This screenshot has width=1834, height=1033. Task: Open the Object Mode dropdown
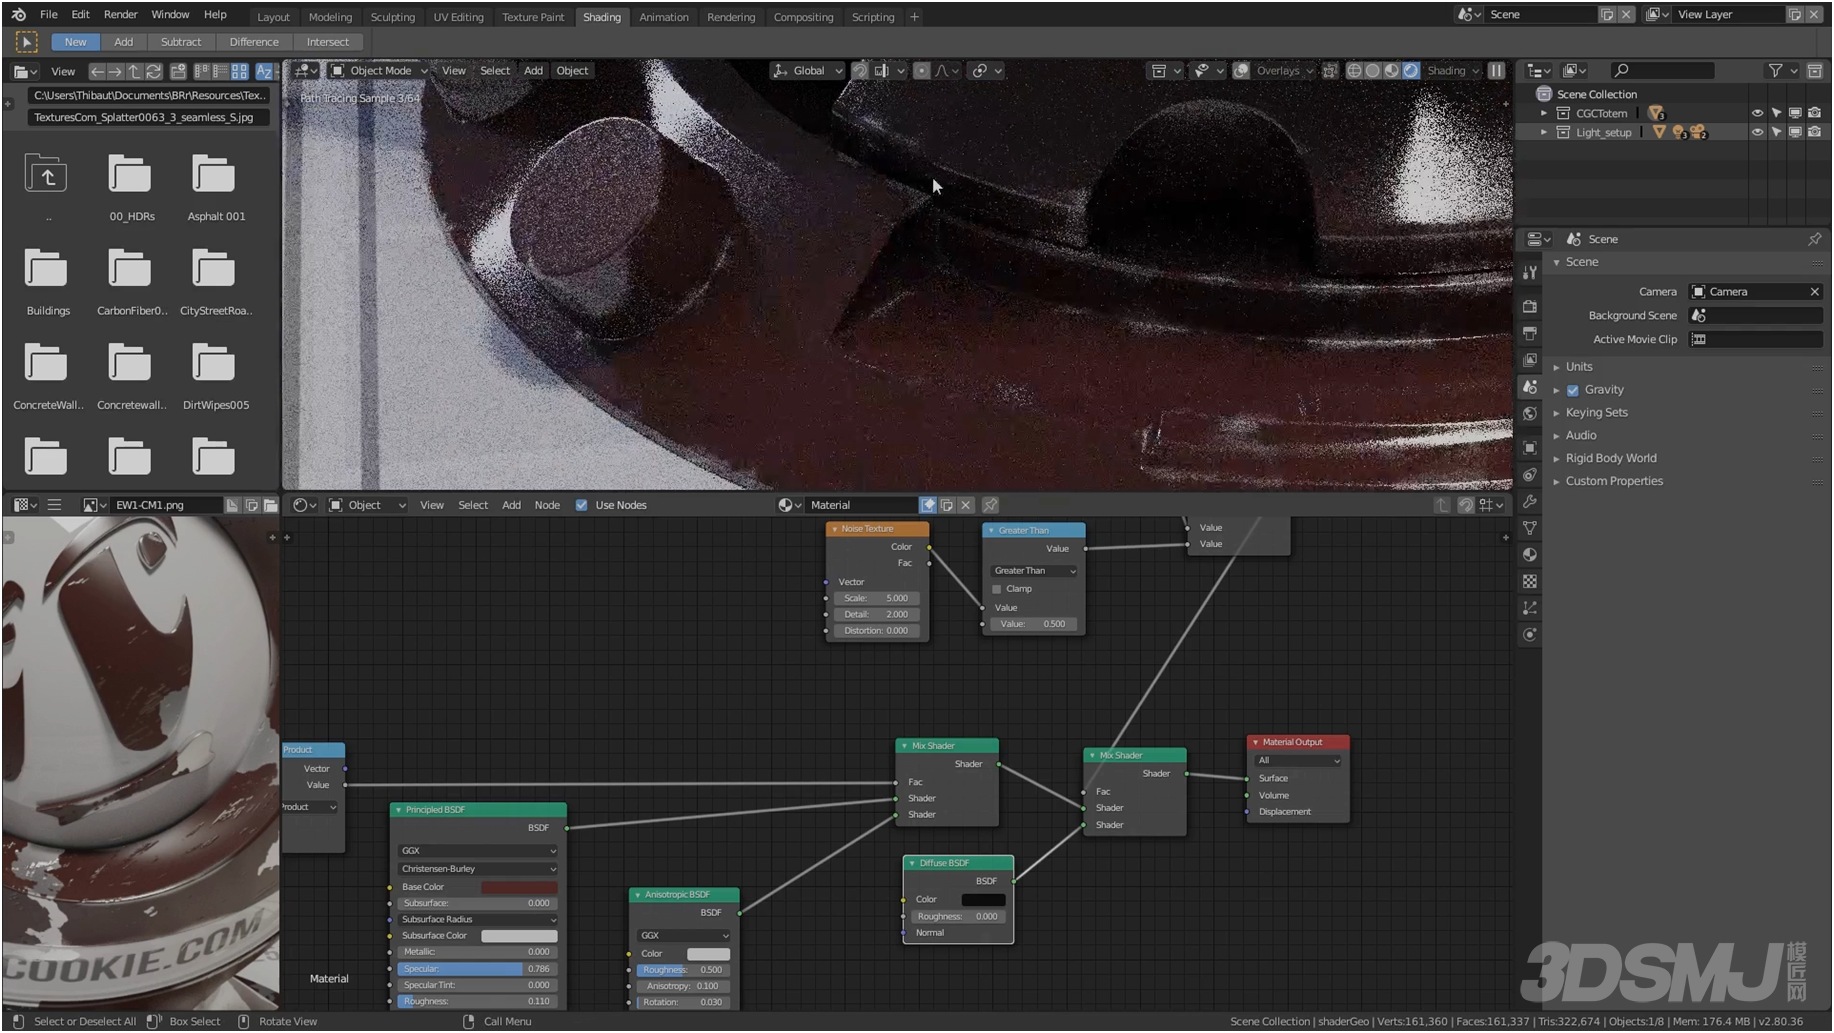[379, 71]
